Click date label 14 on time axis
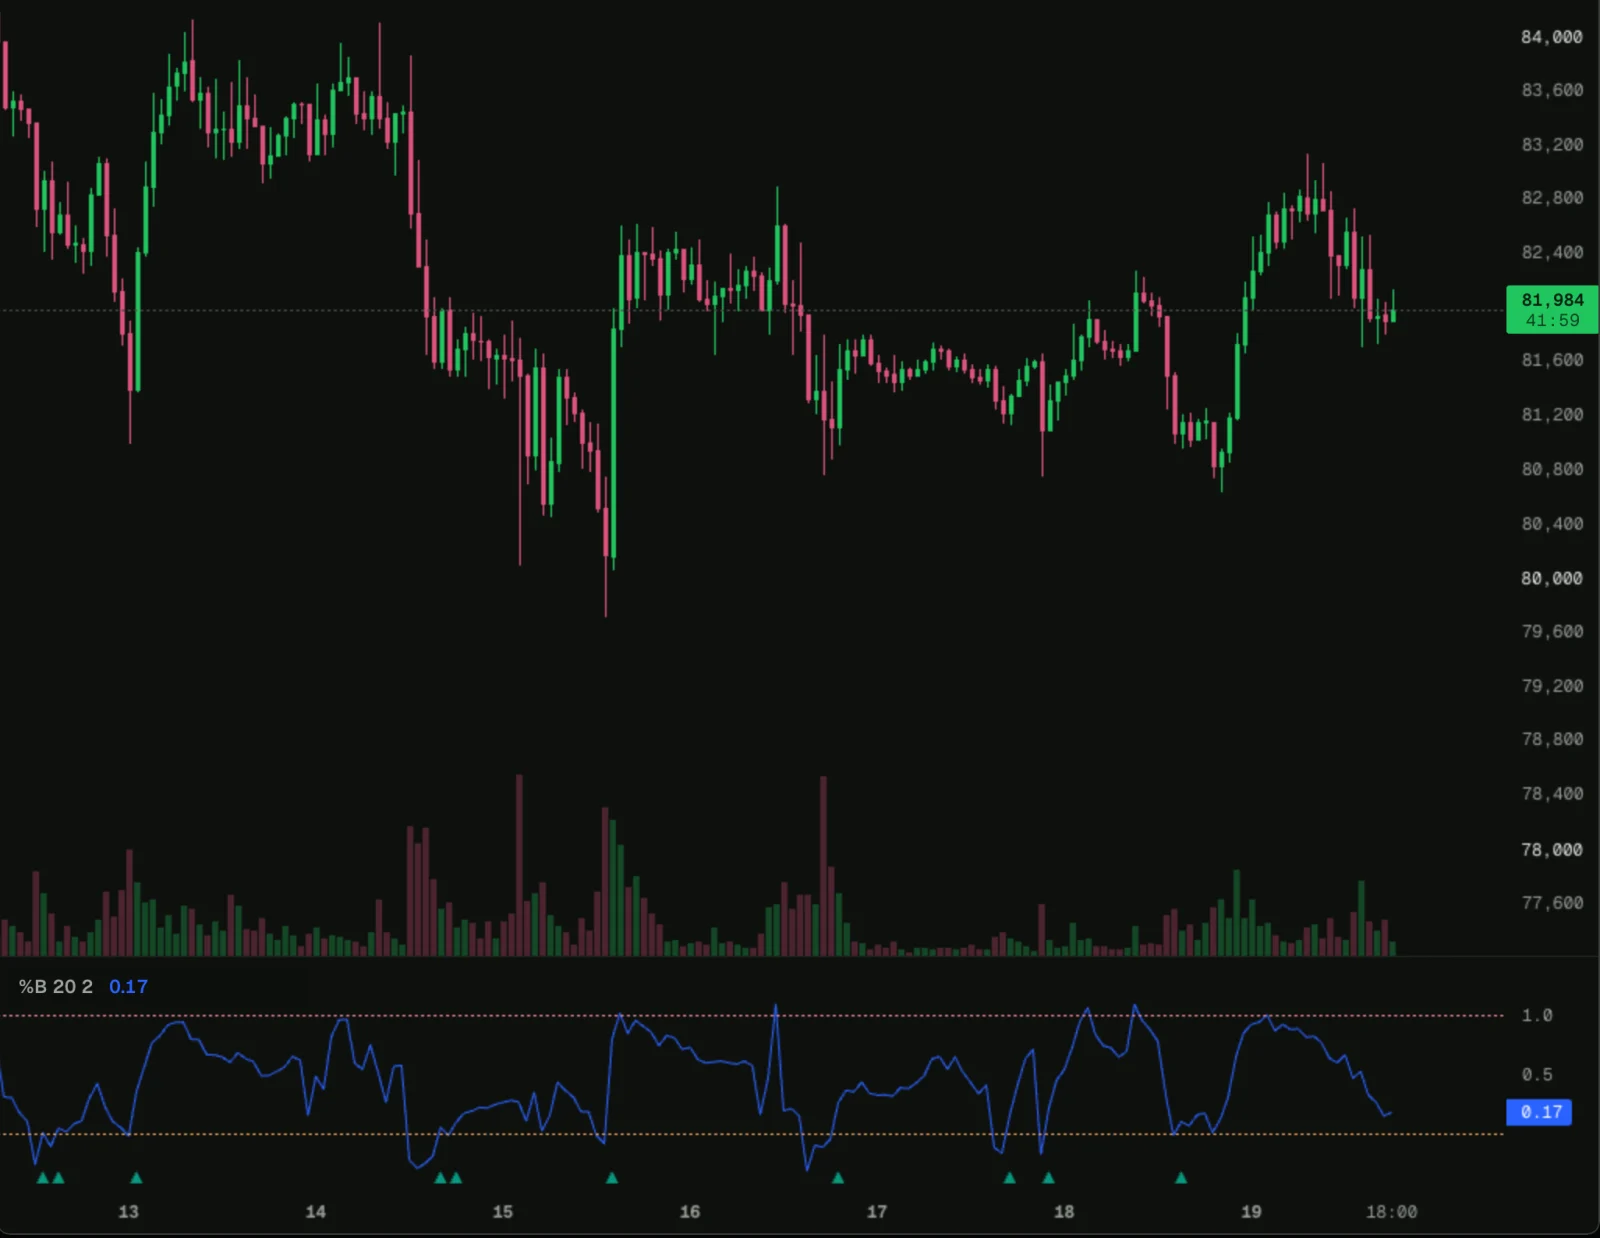This screenshot has height=1238, width=1600. 316,1212
